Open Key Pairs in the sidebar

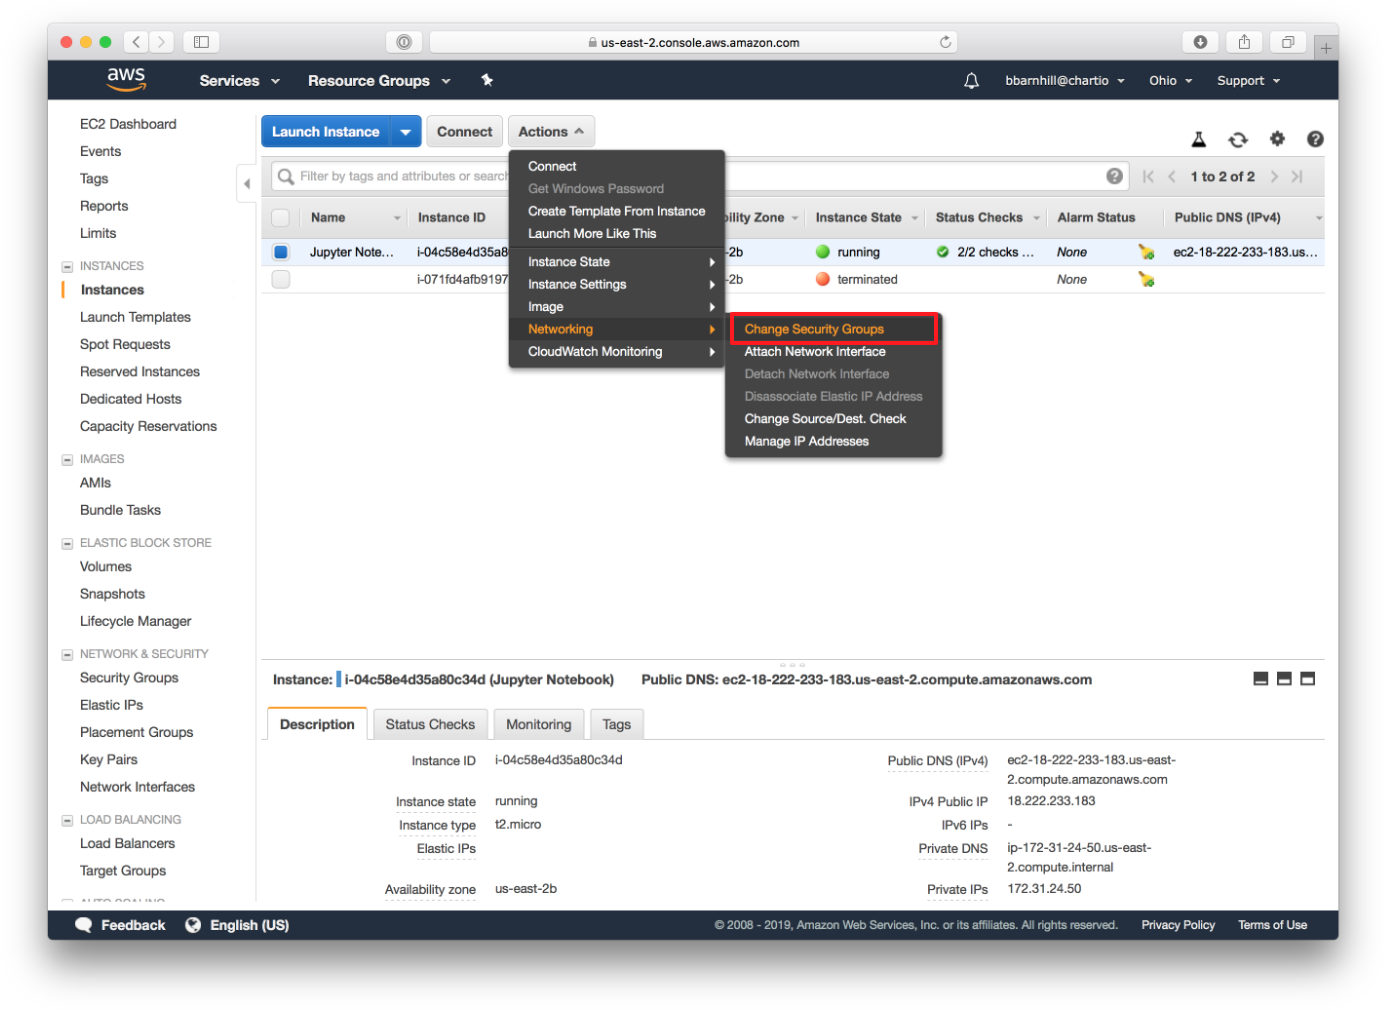109,760
